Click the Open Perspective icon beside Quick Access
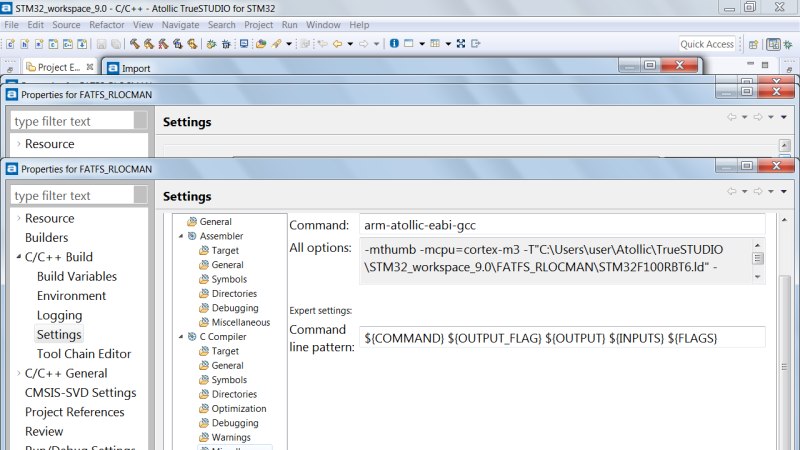This screenshot has width=800, height=450. (x=753, y=44)
